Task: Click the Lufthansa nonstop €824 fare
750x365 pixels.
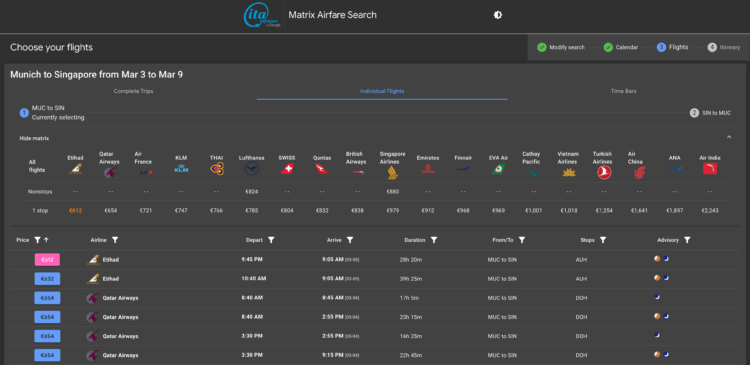Action: tap(252, 192)
